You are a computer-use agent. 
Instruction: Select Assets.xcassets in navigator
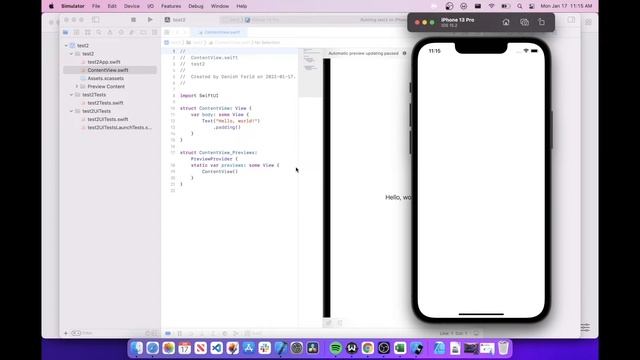coord(105,78)
